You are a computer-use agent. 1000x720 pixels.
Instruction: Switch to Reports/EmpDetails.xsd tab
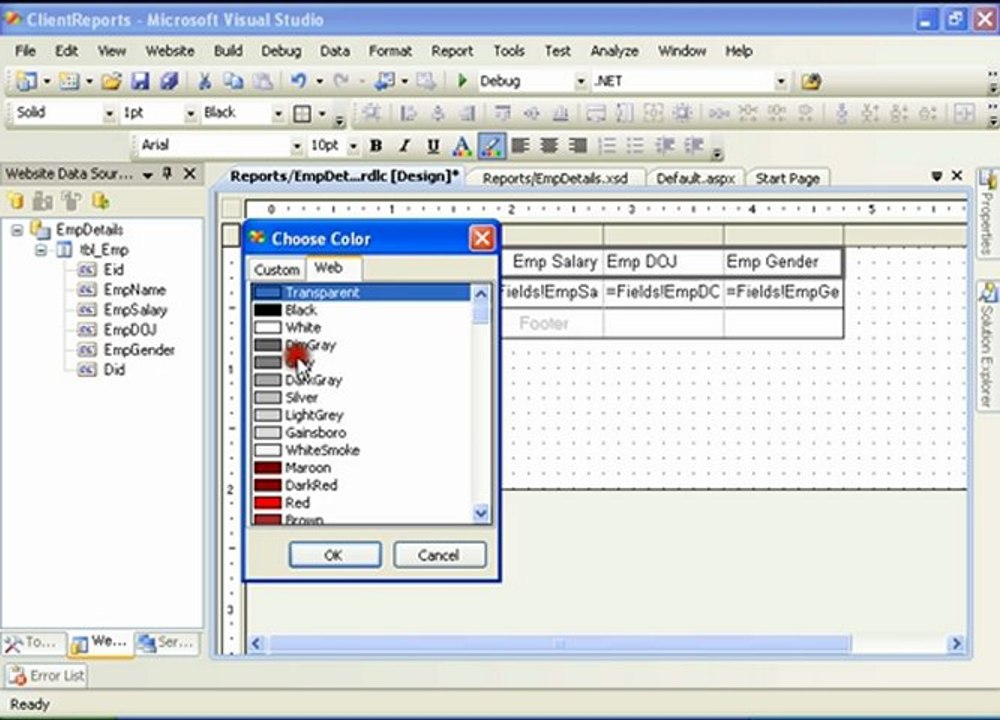(555, 179)
